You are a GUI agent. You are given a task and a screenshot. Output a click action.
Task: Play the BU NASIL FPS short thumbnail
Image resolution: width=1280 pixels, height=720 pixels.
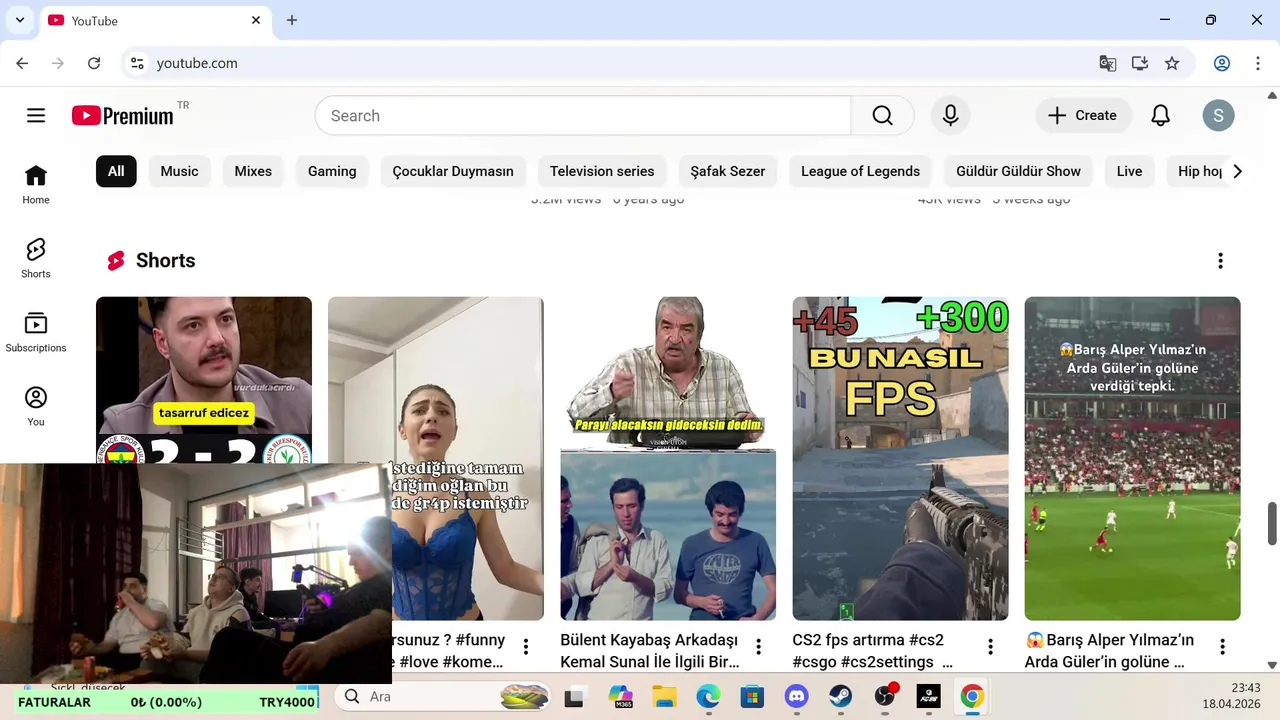[x=900, y=459]
